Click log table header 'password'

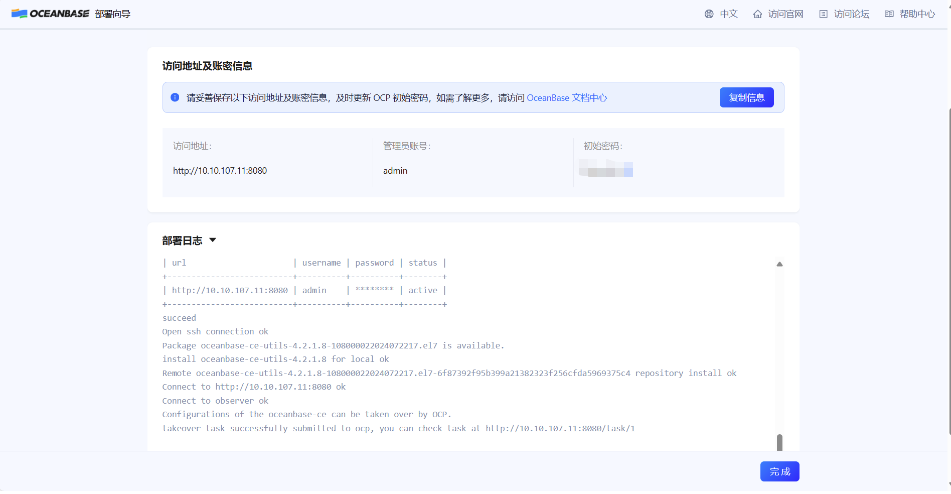pos(374,262)
